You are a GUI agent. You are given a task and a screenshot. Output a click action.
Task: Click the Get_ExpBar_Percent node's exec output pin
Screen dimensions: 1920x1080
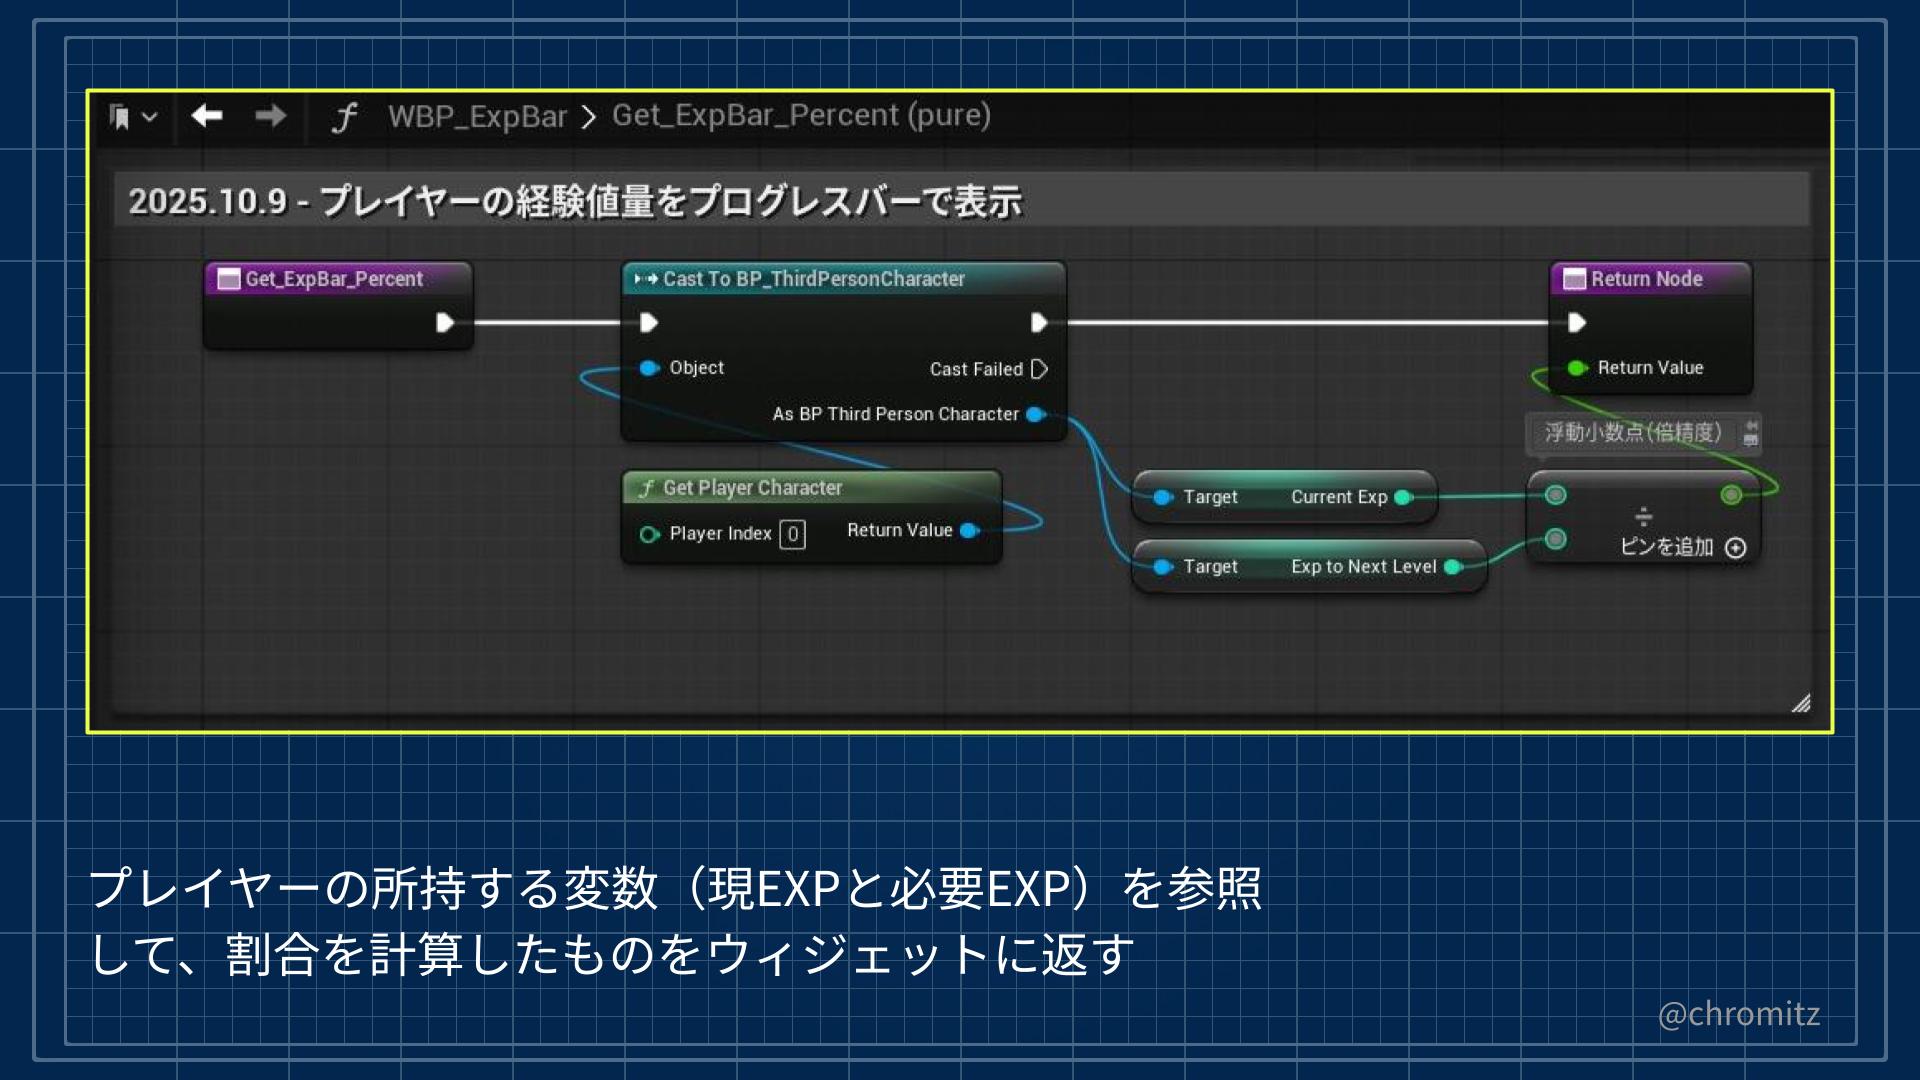tap(445, 322)
